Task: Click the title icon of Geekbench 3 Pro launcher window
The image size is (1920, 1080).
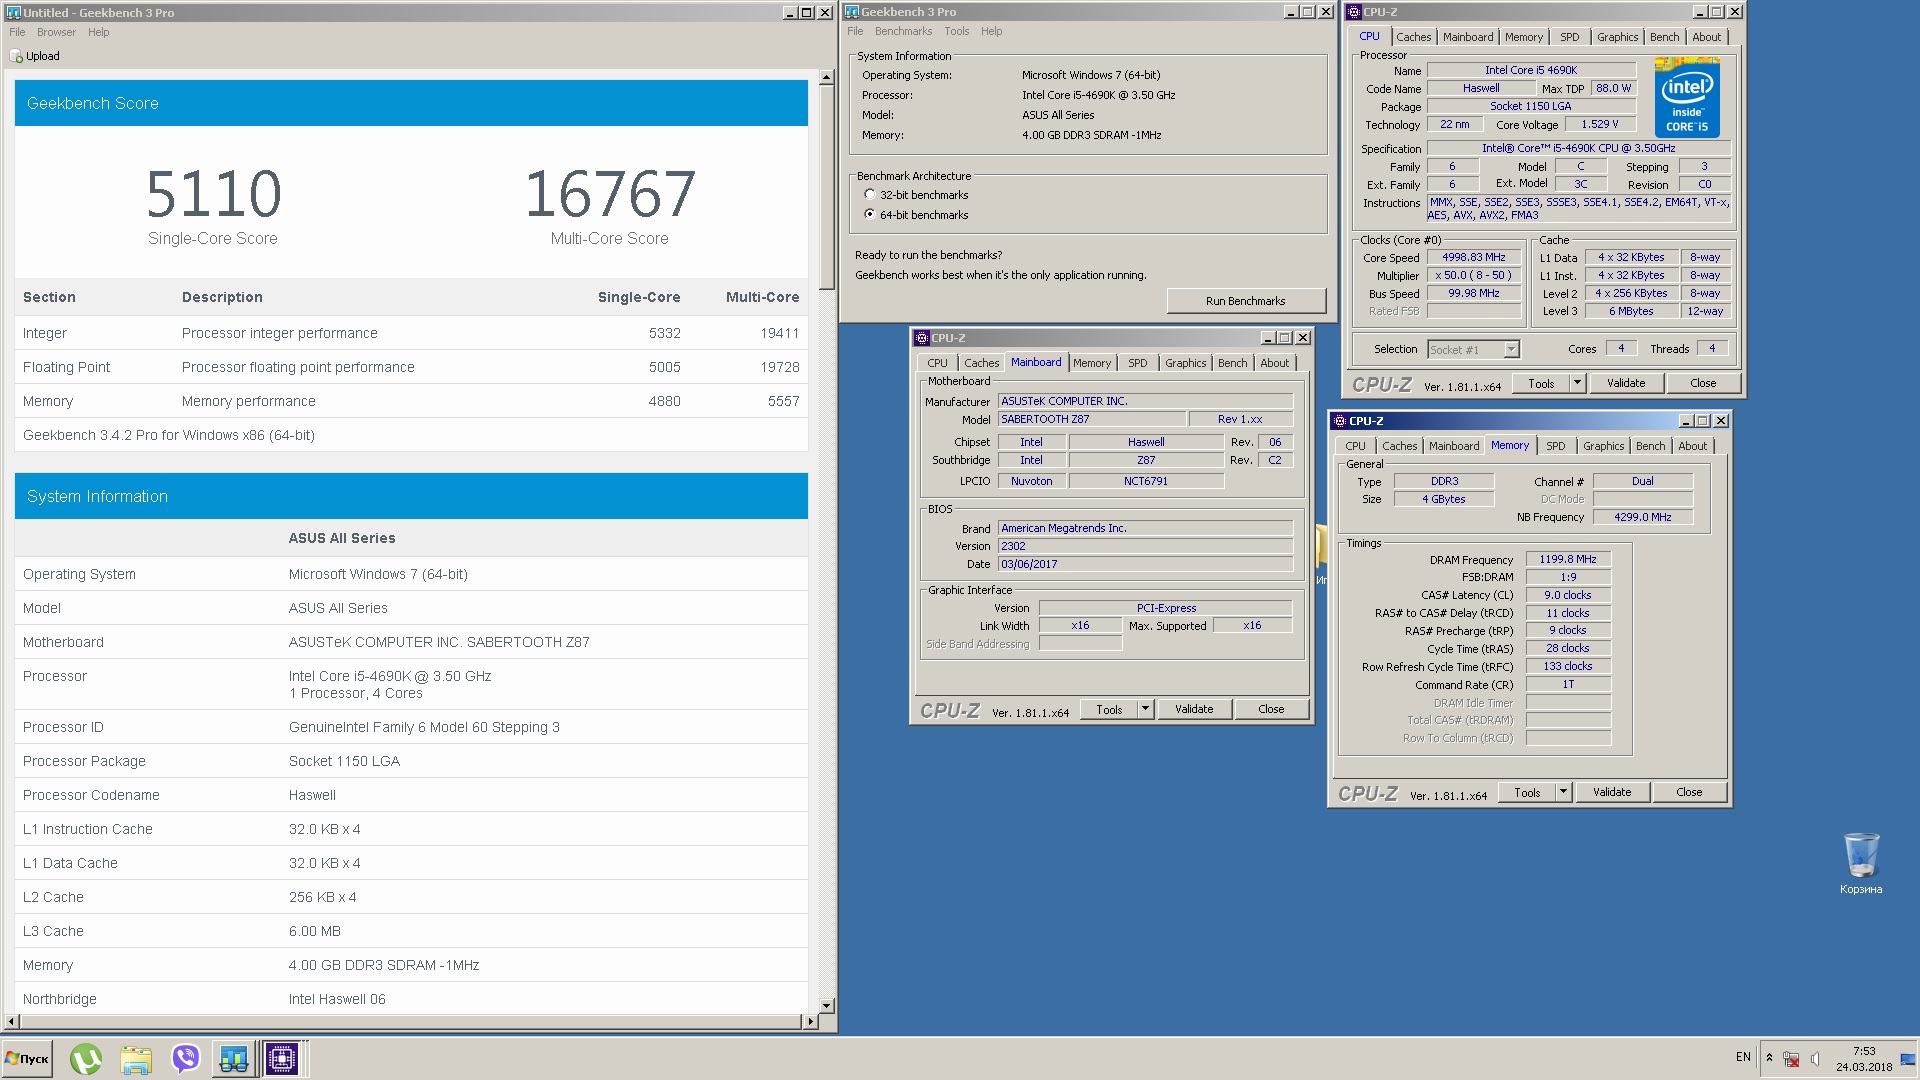Action: 852,12
